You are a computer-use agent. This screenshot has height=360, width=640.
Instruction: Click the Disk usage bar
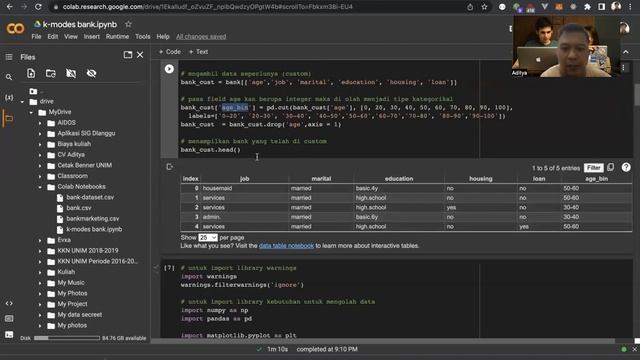point(67,338)
